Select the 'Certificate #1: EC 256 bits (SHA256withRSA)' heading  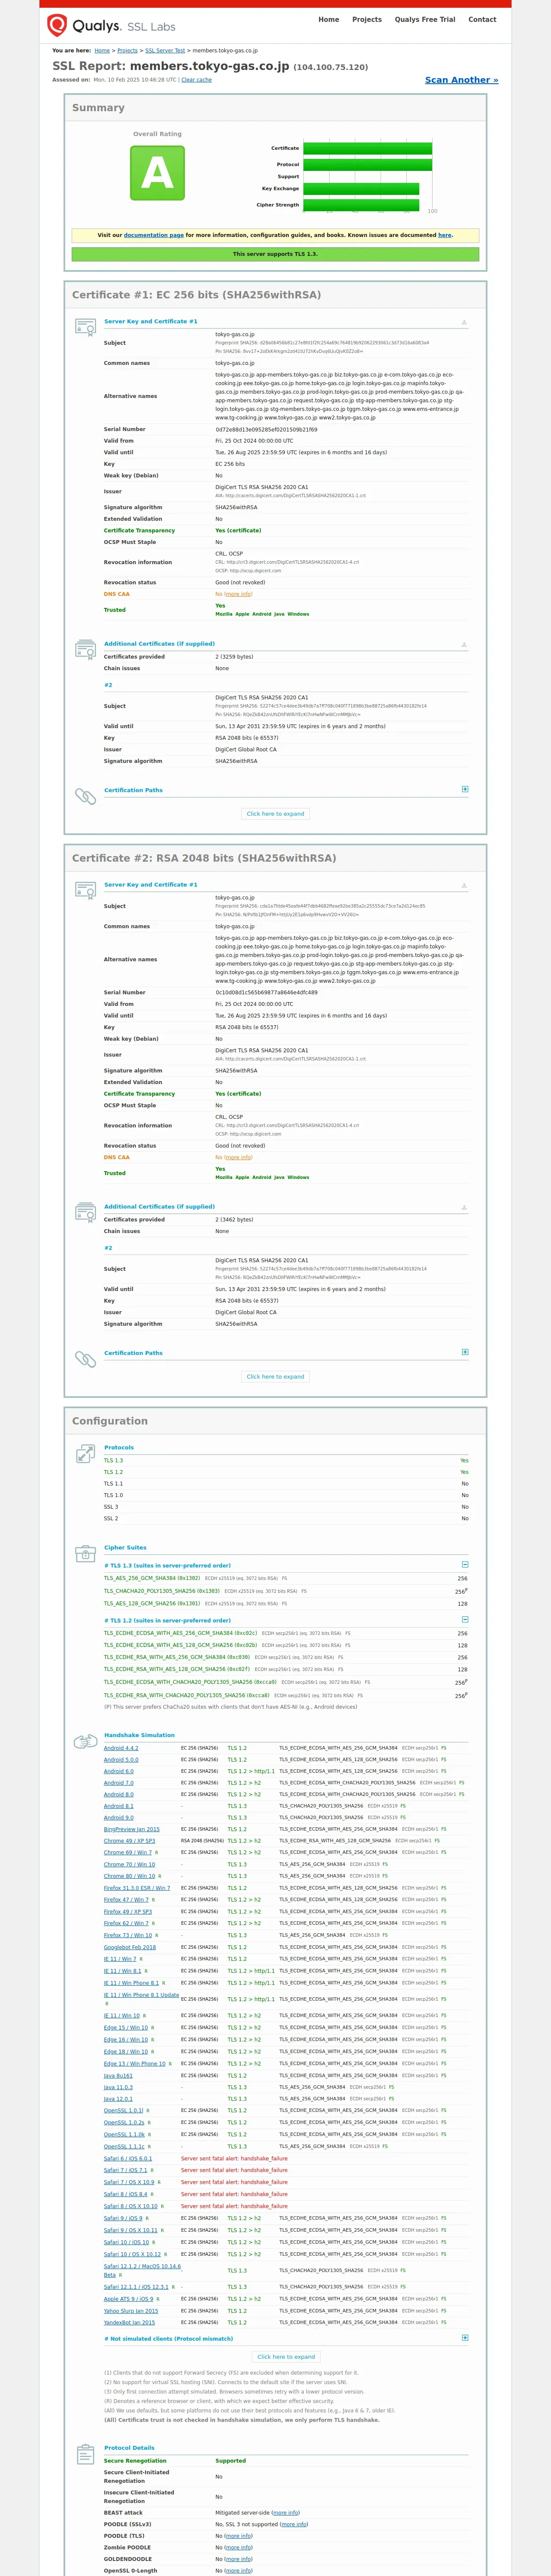(197, 295)
